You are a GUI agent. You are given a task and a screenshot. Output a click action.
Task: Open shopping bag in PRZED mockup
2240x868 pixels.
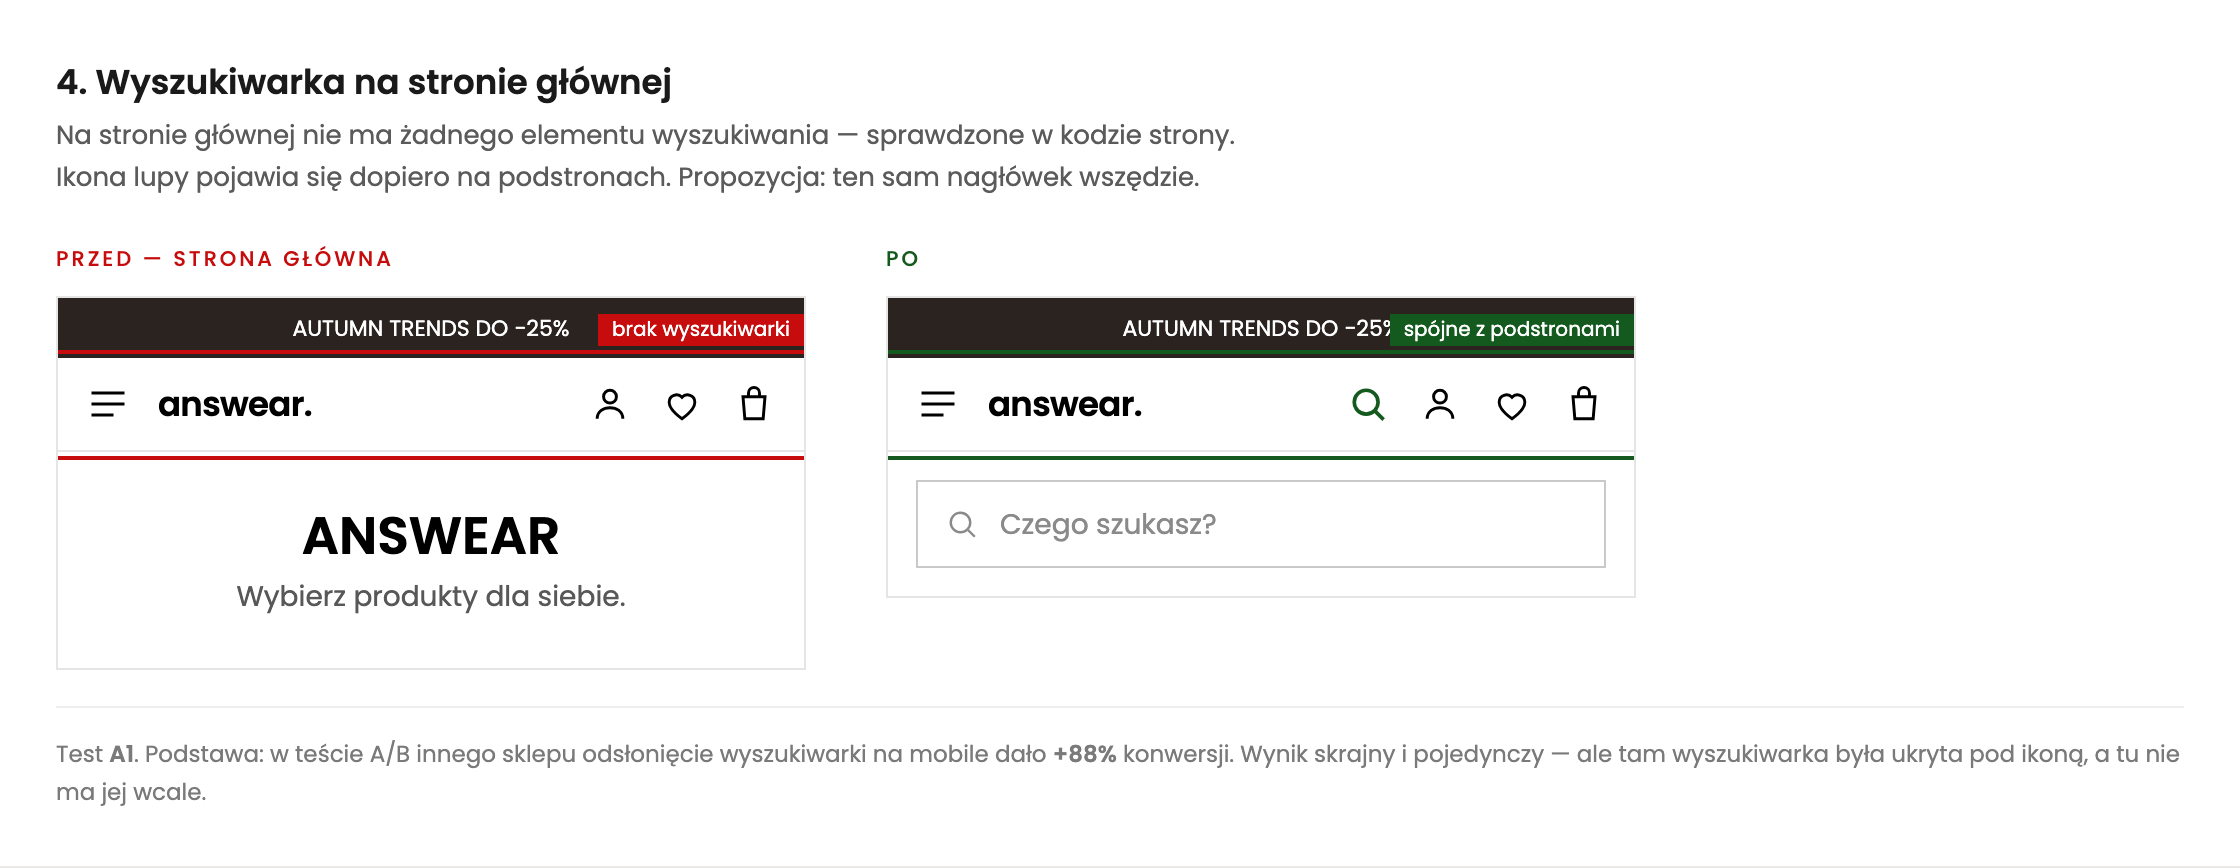pyautogui.click(x=754, y=404)
